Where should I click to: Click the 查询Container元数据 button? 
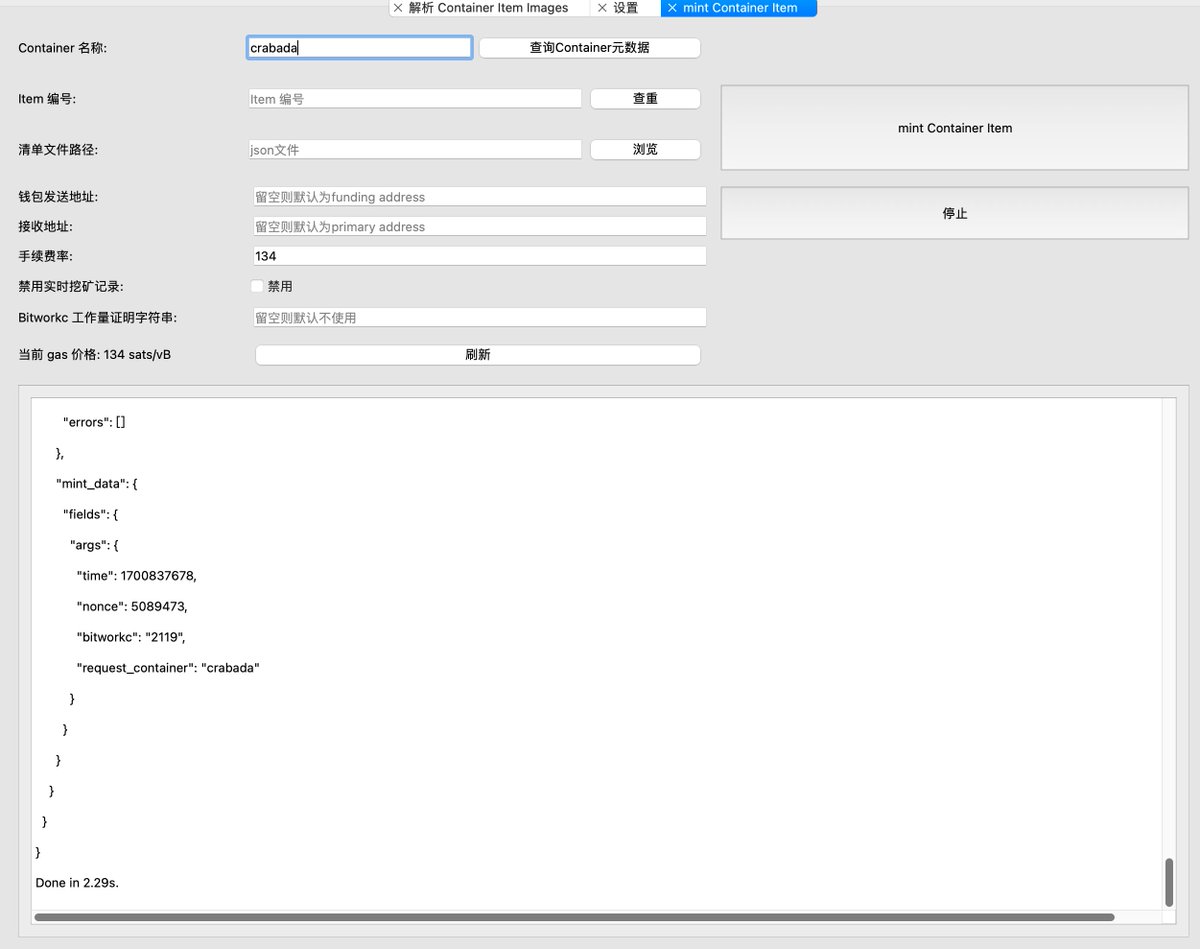tap(590, 47)
